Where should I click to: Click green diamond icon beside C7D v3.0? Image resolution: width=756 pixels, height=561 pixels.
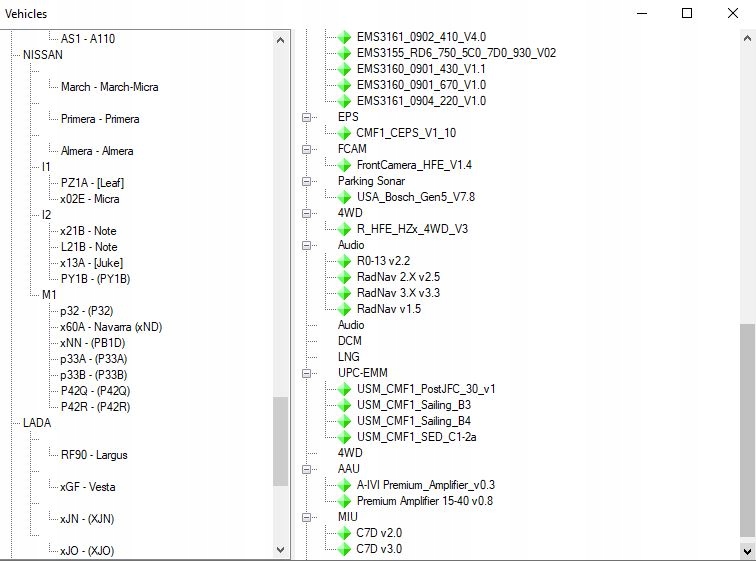point(344,549)
